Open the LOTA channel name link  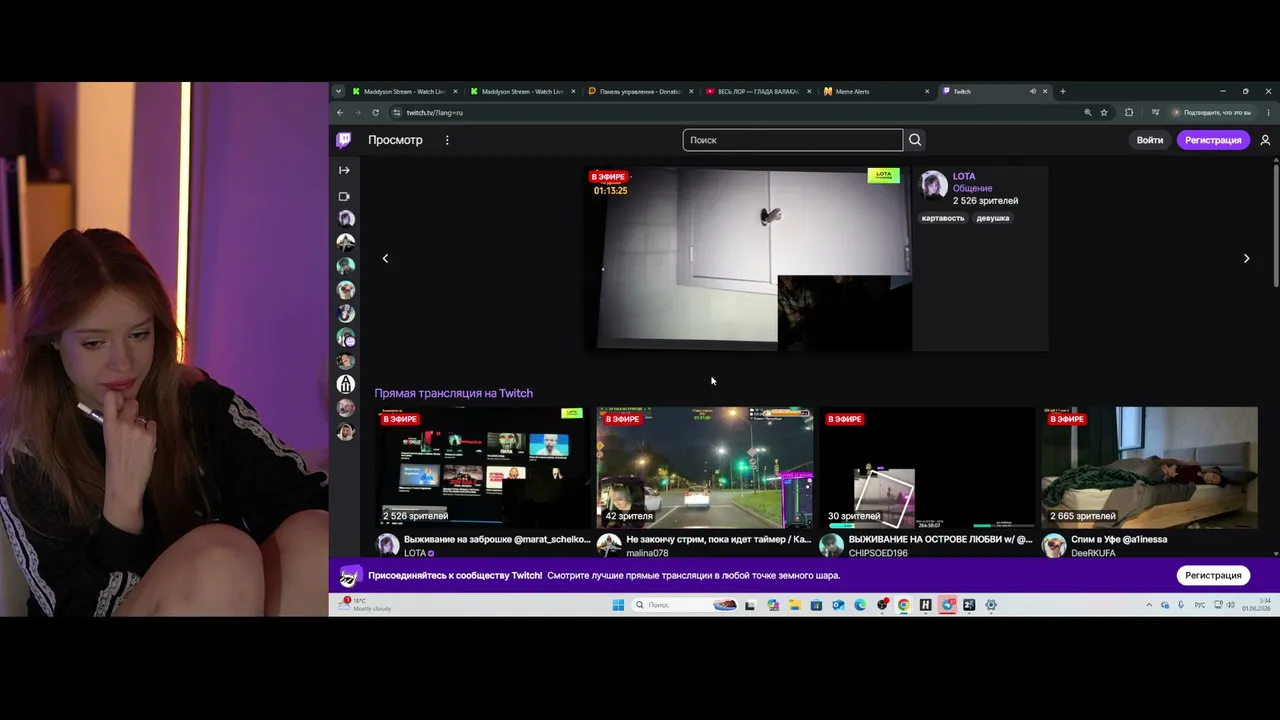(964, 176)
